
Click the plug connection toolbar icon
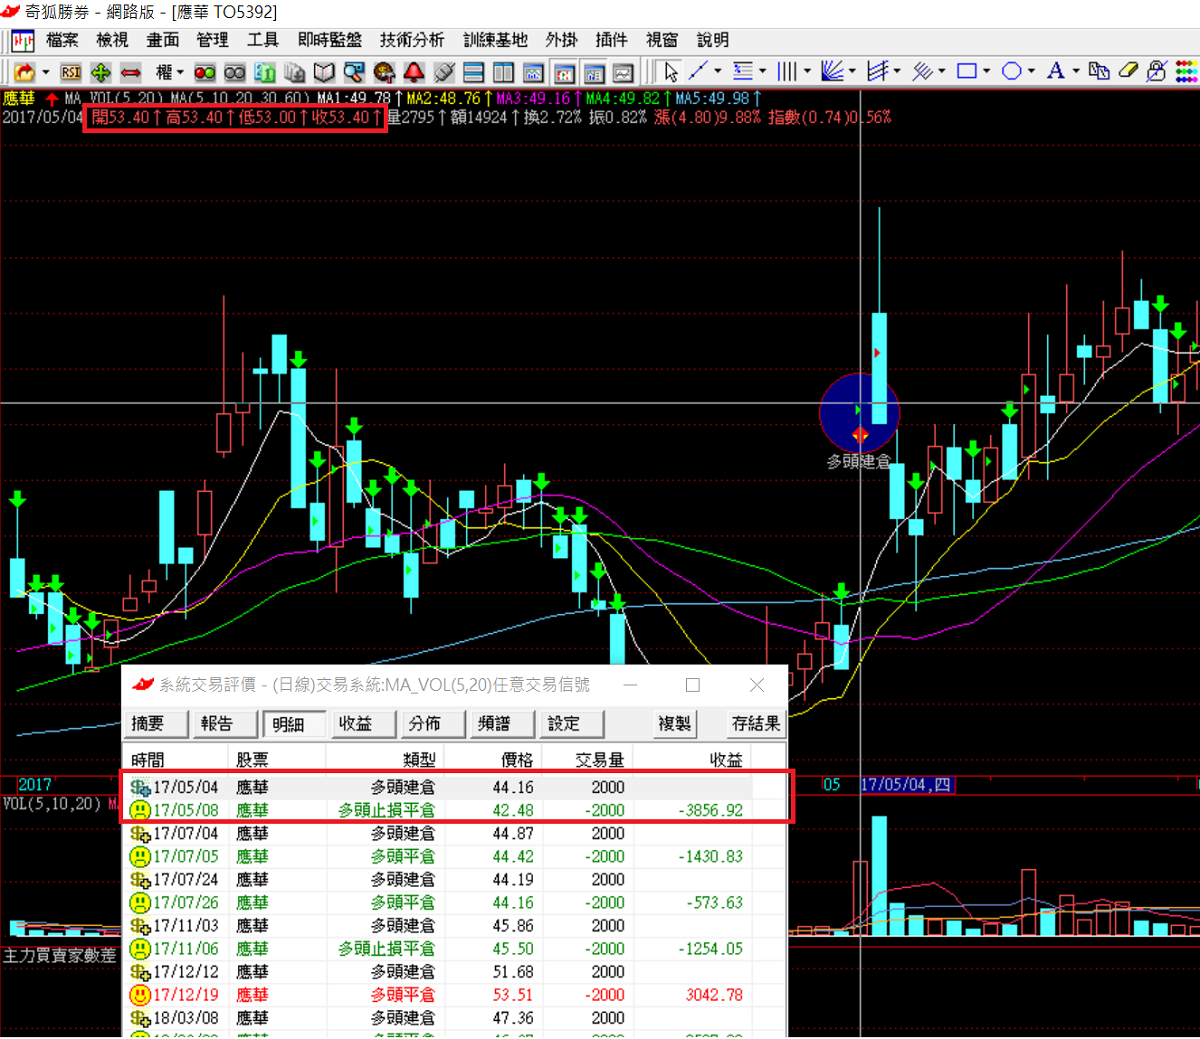(444, 72)
